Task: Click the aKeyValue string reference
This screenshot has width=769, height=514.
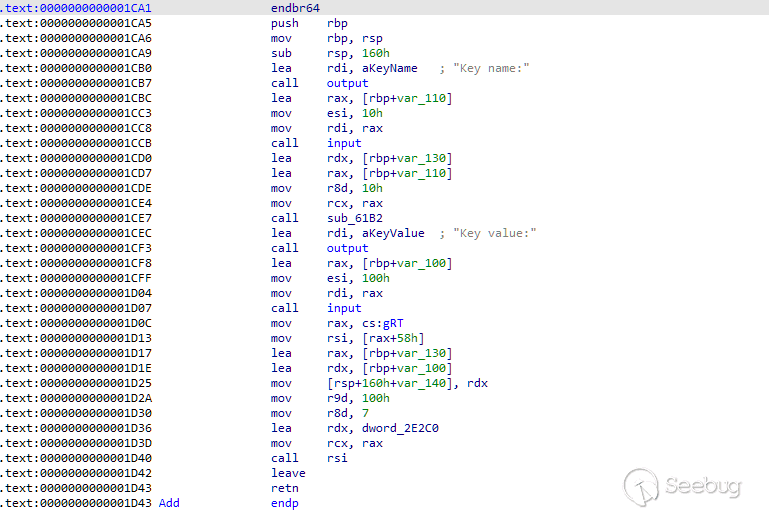Action: tap(393, 233)
